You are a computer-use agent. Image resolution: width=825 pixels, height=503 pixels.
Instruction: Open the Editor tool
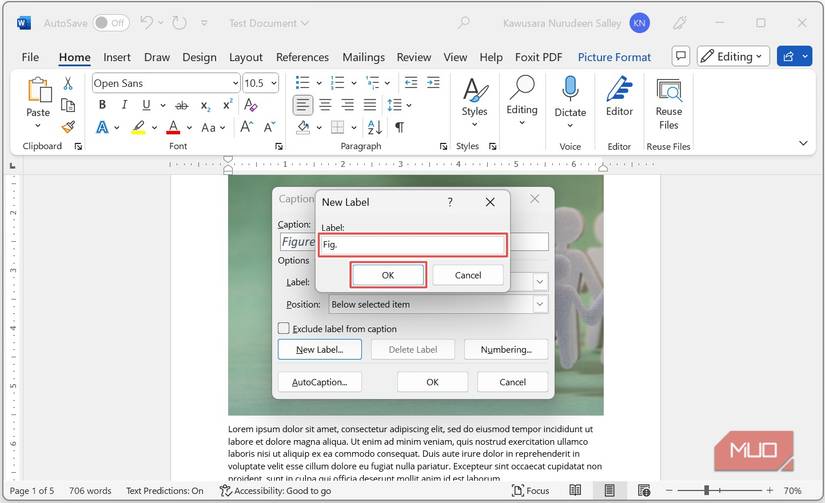pos(619,98)
